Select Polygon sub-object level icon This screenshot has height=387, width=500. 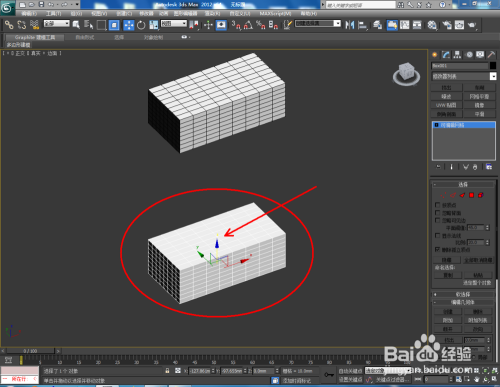point(471,195)
